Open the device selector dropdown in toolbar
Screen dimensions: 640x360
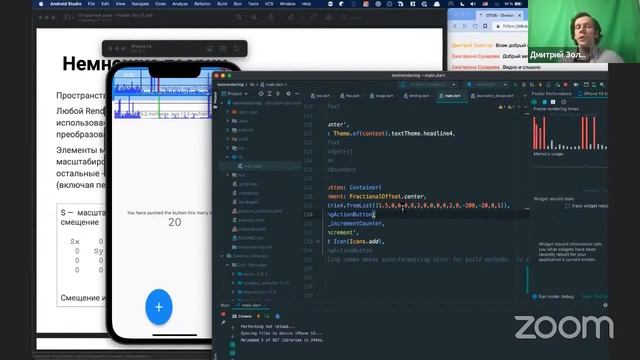pos(429,84)
